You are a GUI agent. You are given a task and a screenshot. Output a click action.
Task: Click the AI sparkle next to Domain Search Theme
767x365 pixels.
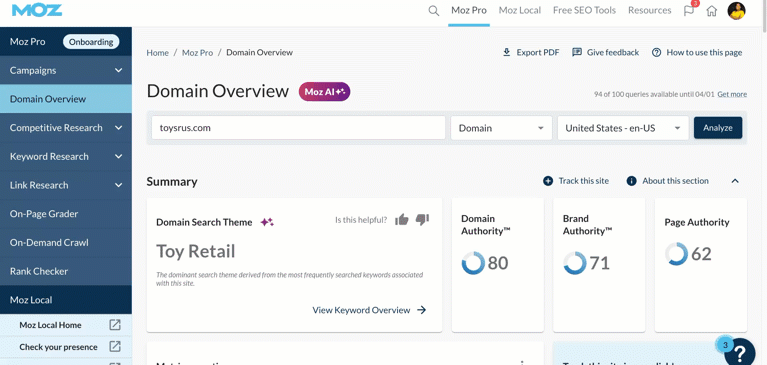tap(267, 222)
